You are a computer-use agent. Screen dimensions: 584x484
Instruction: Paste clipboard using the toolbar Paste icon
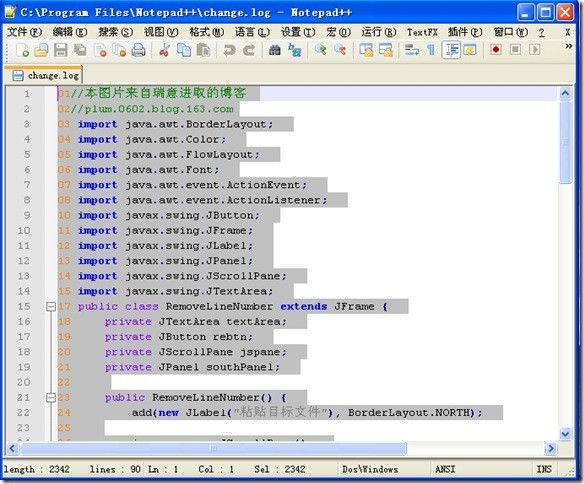pos(203,50)
